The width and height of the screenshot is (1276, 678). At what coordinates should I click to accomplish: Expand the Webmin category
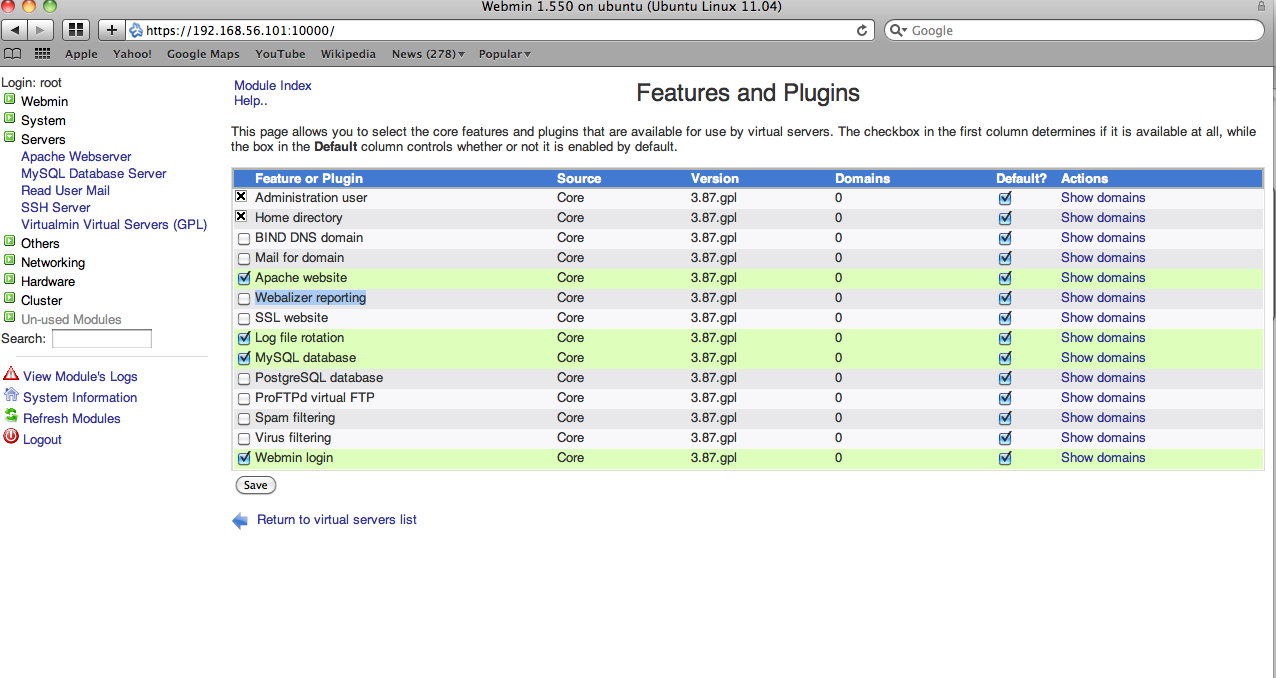9,100
